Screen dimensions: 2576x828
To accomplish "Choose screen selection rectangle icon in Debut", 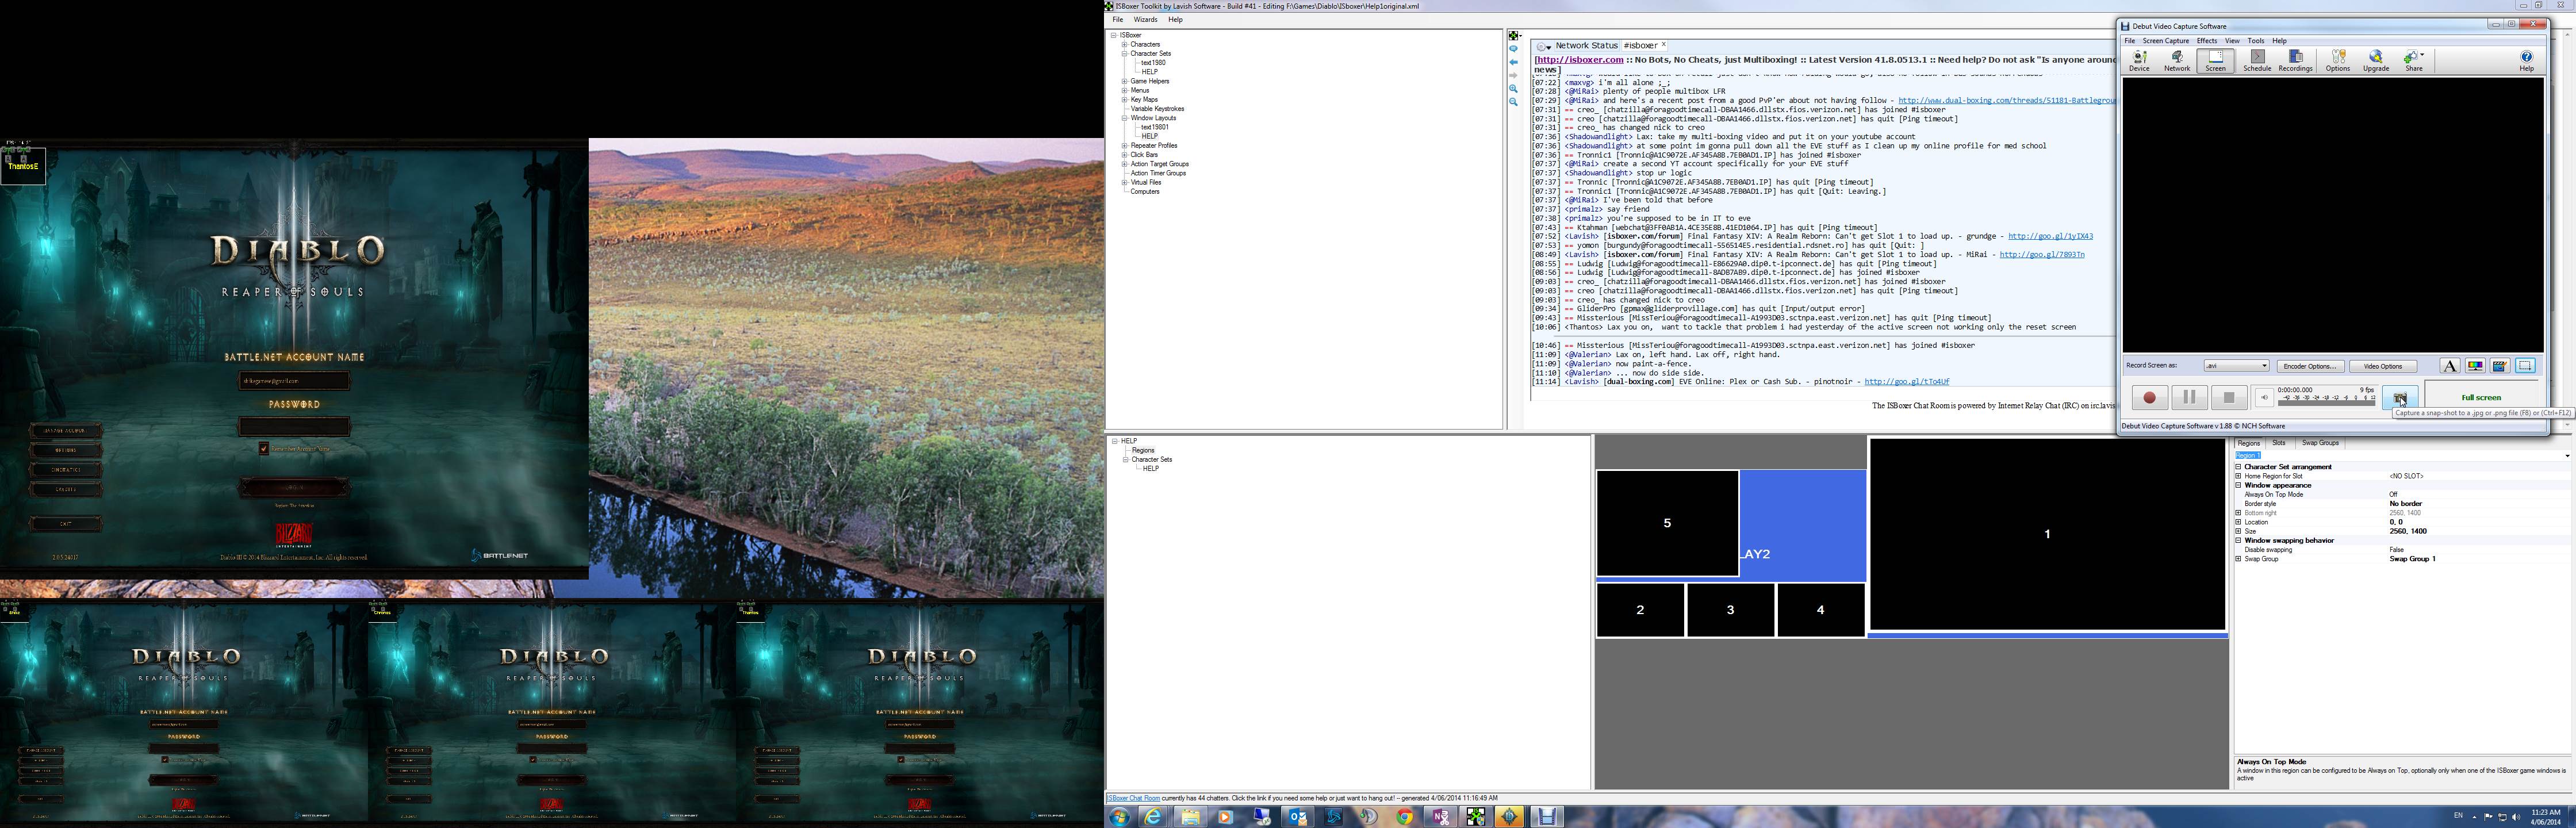I will (2526, 366).
